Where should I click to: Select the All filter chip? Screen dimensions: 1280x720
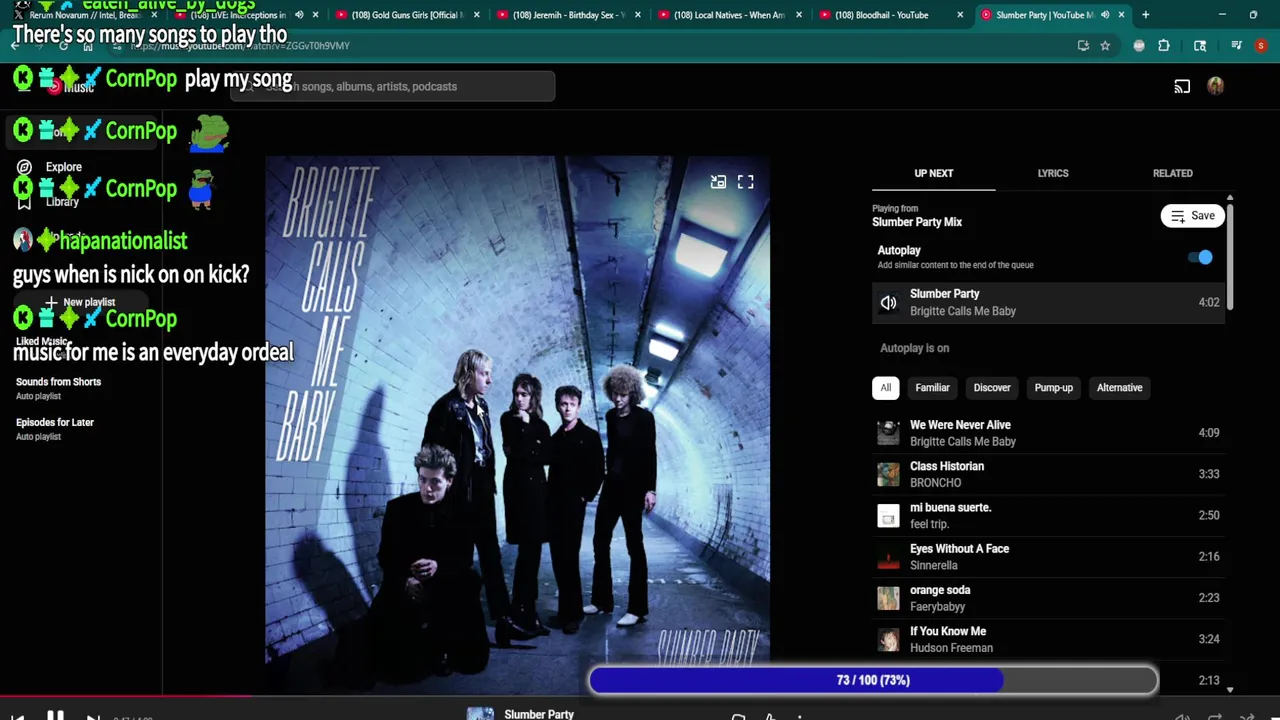point(885,388)
